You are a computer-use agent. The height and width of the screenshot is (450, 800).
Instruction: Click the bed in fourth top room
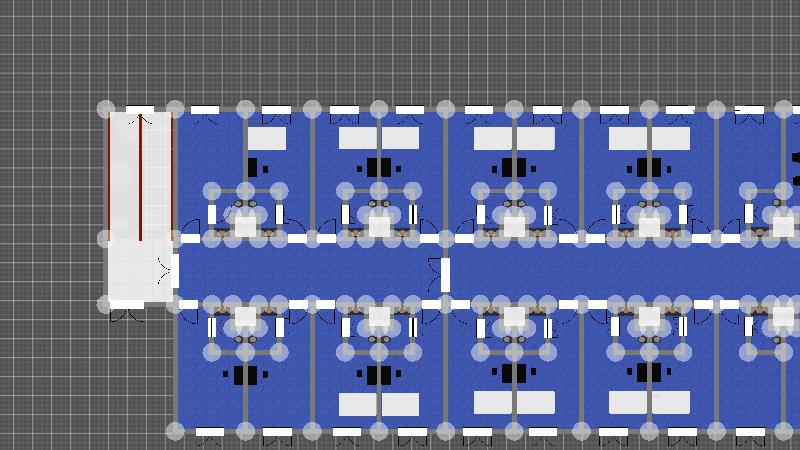point(649,138)
